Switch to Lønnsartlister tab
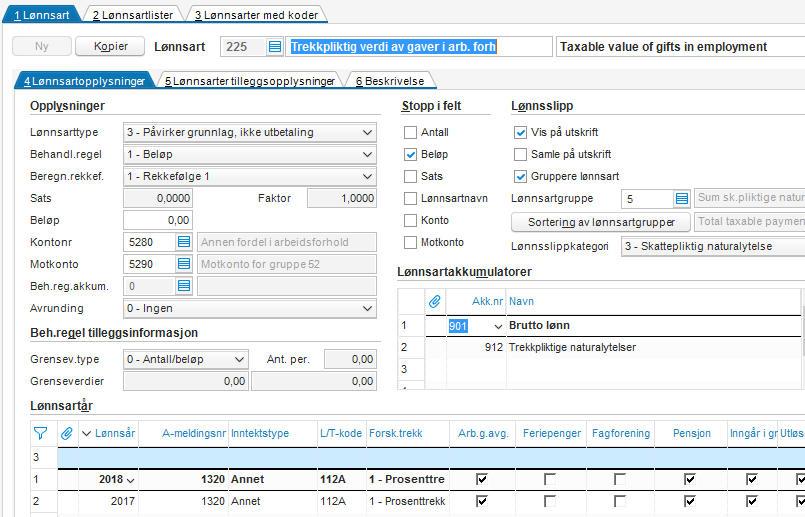 pyautogui.click(x=132, y=15)
